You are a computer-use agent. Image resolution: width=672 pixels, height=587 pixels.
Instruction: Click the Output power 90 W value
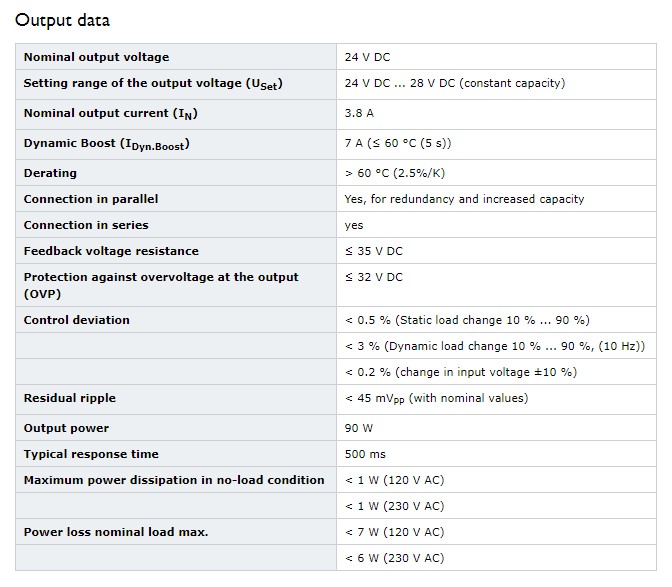[x=359, y=428]
